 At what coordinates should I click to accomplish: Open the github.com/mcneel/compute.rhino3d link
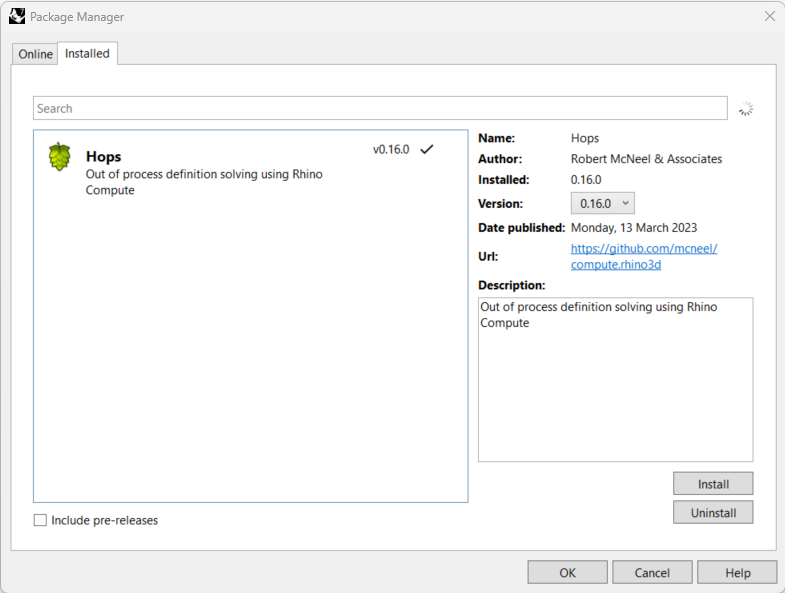coord(643,257)
